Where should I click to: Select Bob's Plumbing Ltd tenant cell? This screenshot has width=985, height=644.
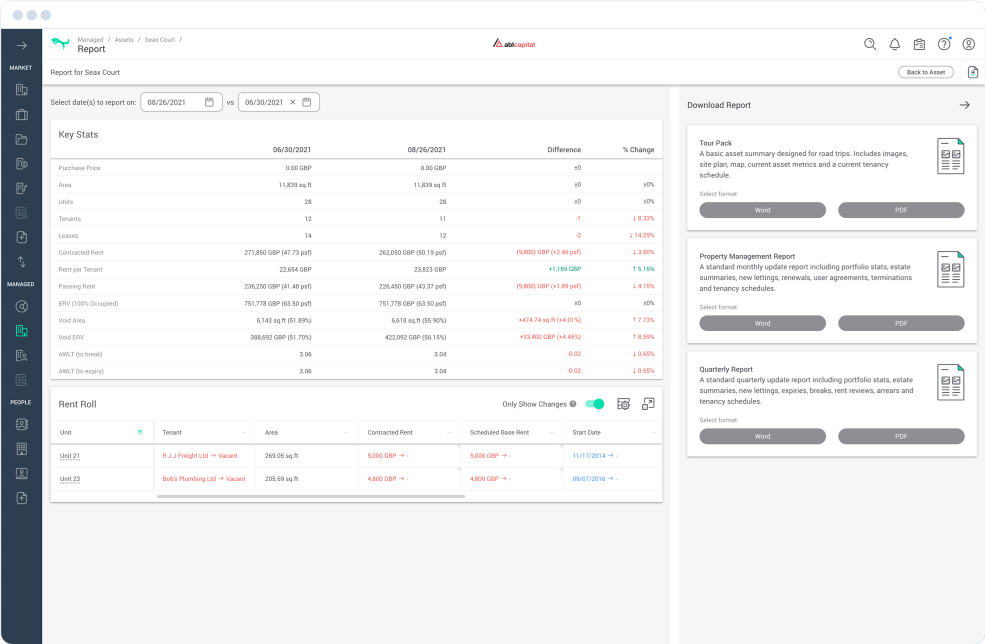204,479
